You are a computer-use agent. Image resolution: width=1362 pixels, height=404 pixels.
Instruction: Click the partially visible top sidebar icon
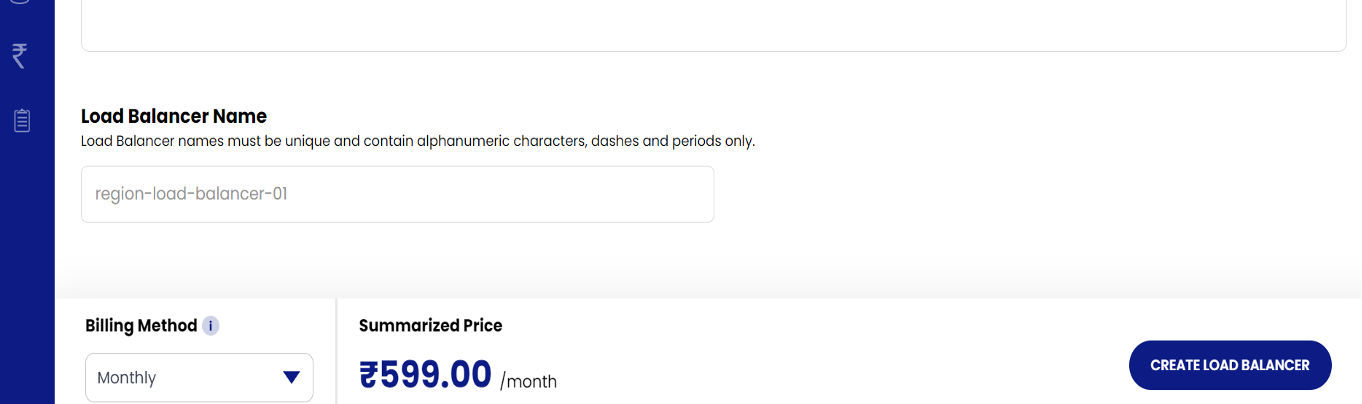point(19,4)
